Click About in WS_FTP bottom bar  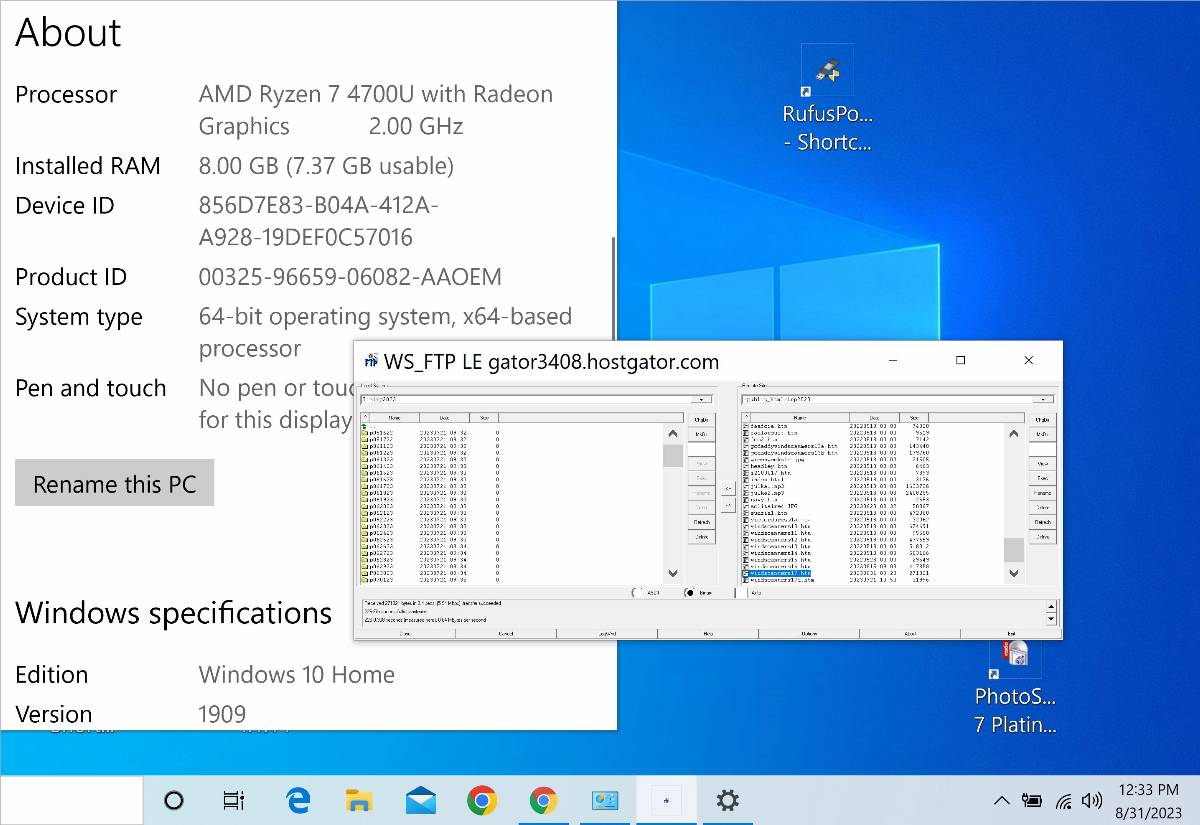click(x=910, y=634)
